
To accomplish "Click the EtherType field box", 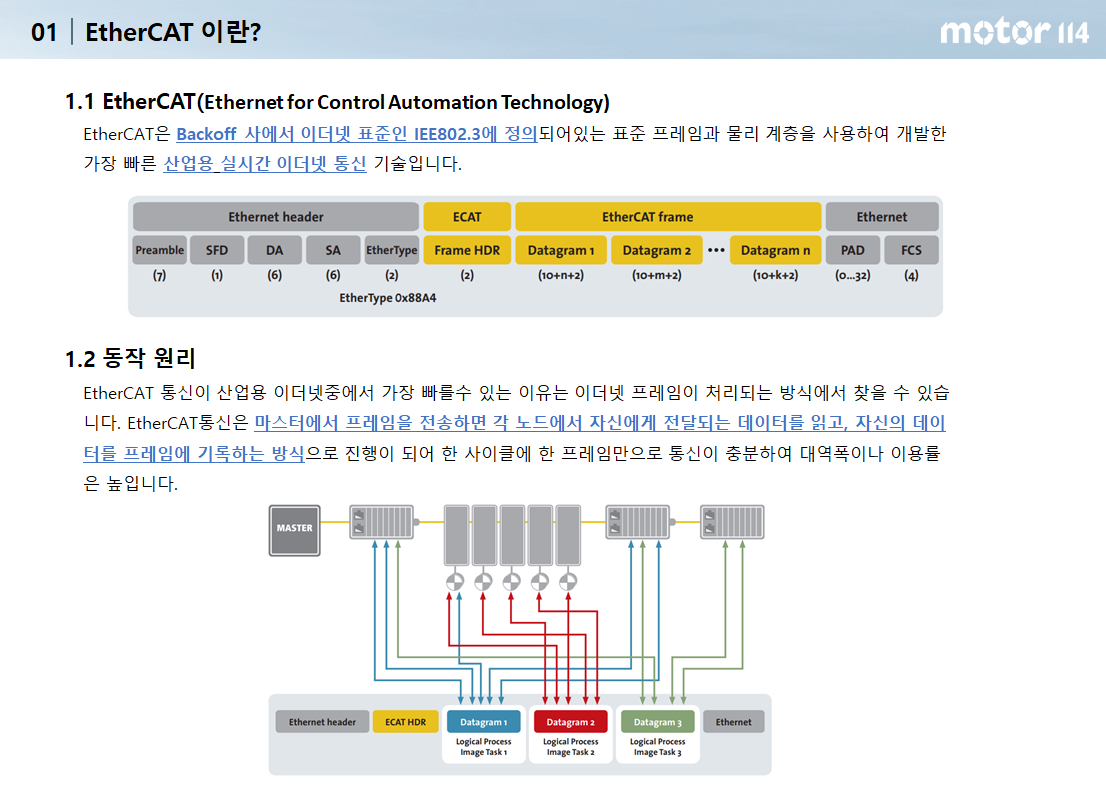I will tap(391, 250).
